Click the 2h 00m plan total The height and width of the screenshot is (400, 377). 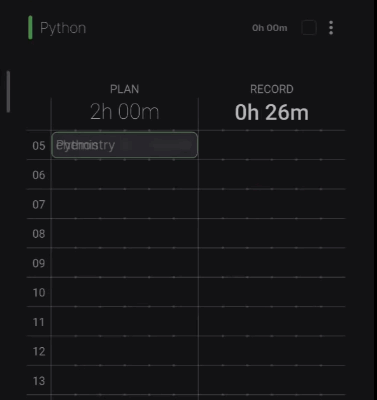coord(125,112)
